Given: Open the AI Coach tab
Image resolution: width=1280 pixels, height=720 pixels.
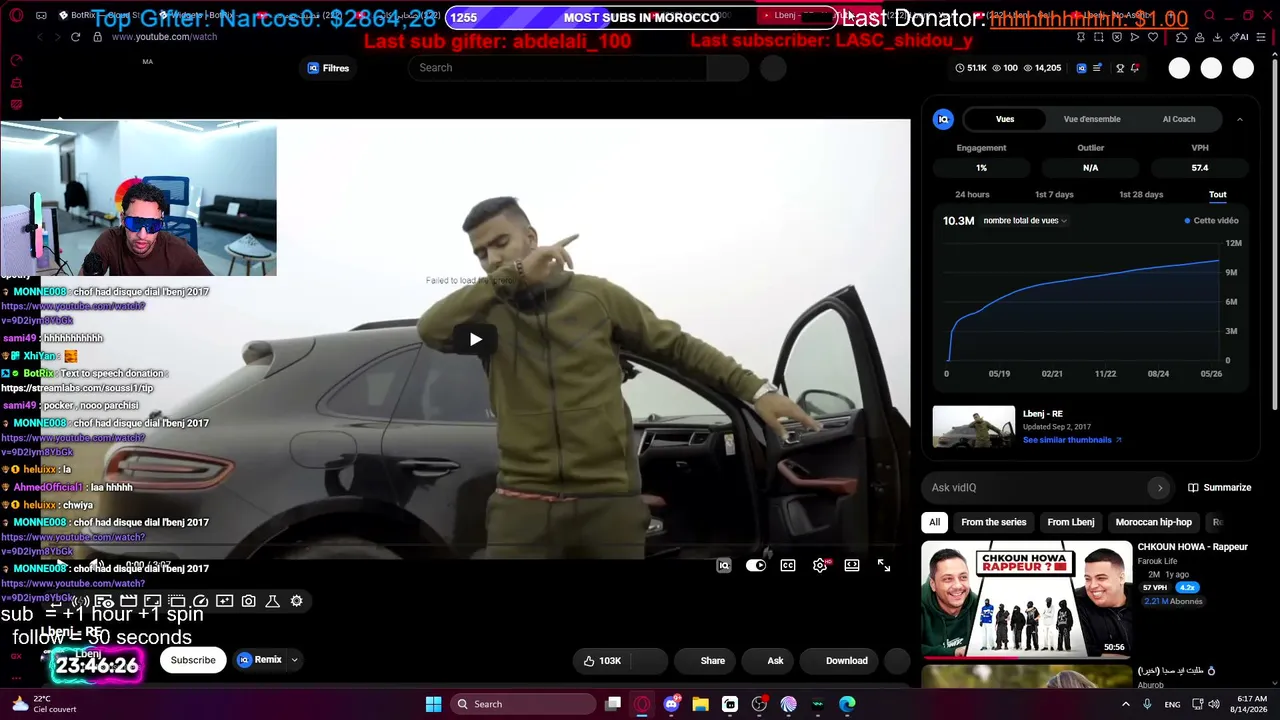Looking at the screenshot, I should pyautogui.click(x=1179, y=119).
